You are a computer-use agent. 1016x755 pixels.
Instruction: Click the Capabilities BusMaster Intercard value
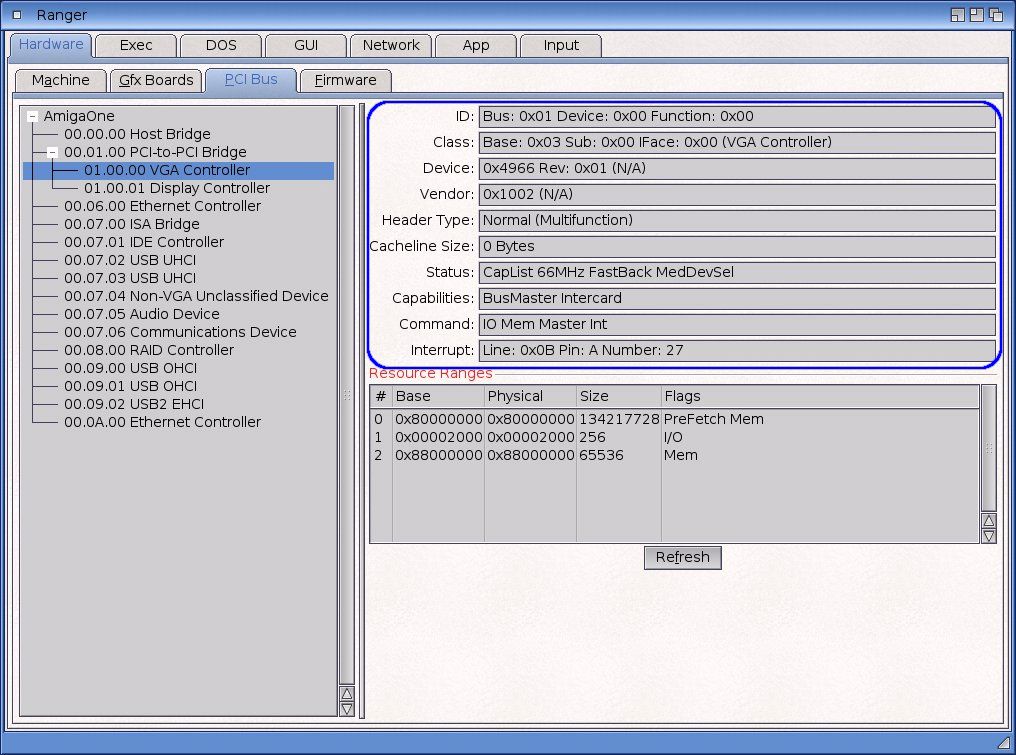(737, 298)
